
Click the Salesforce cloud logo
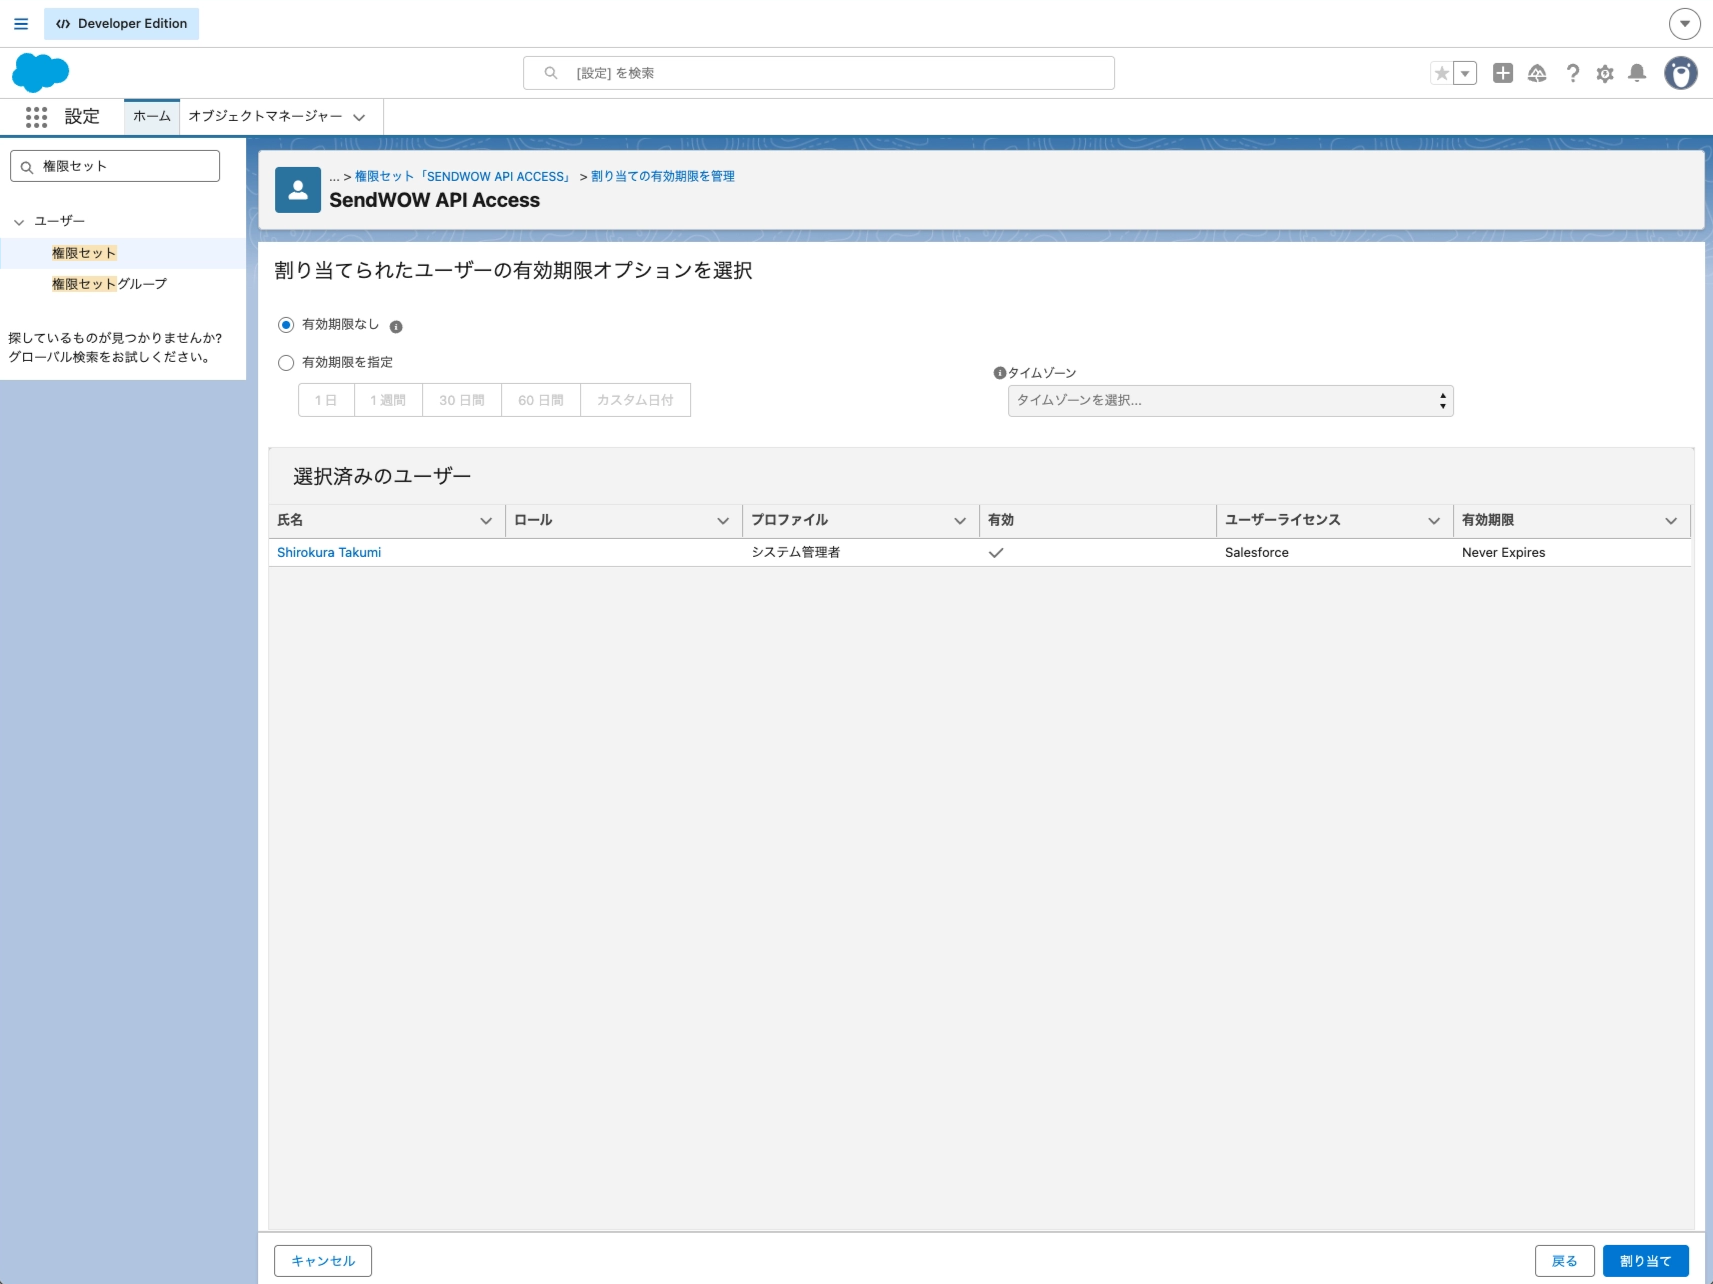point(40,73)
